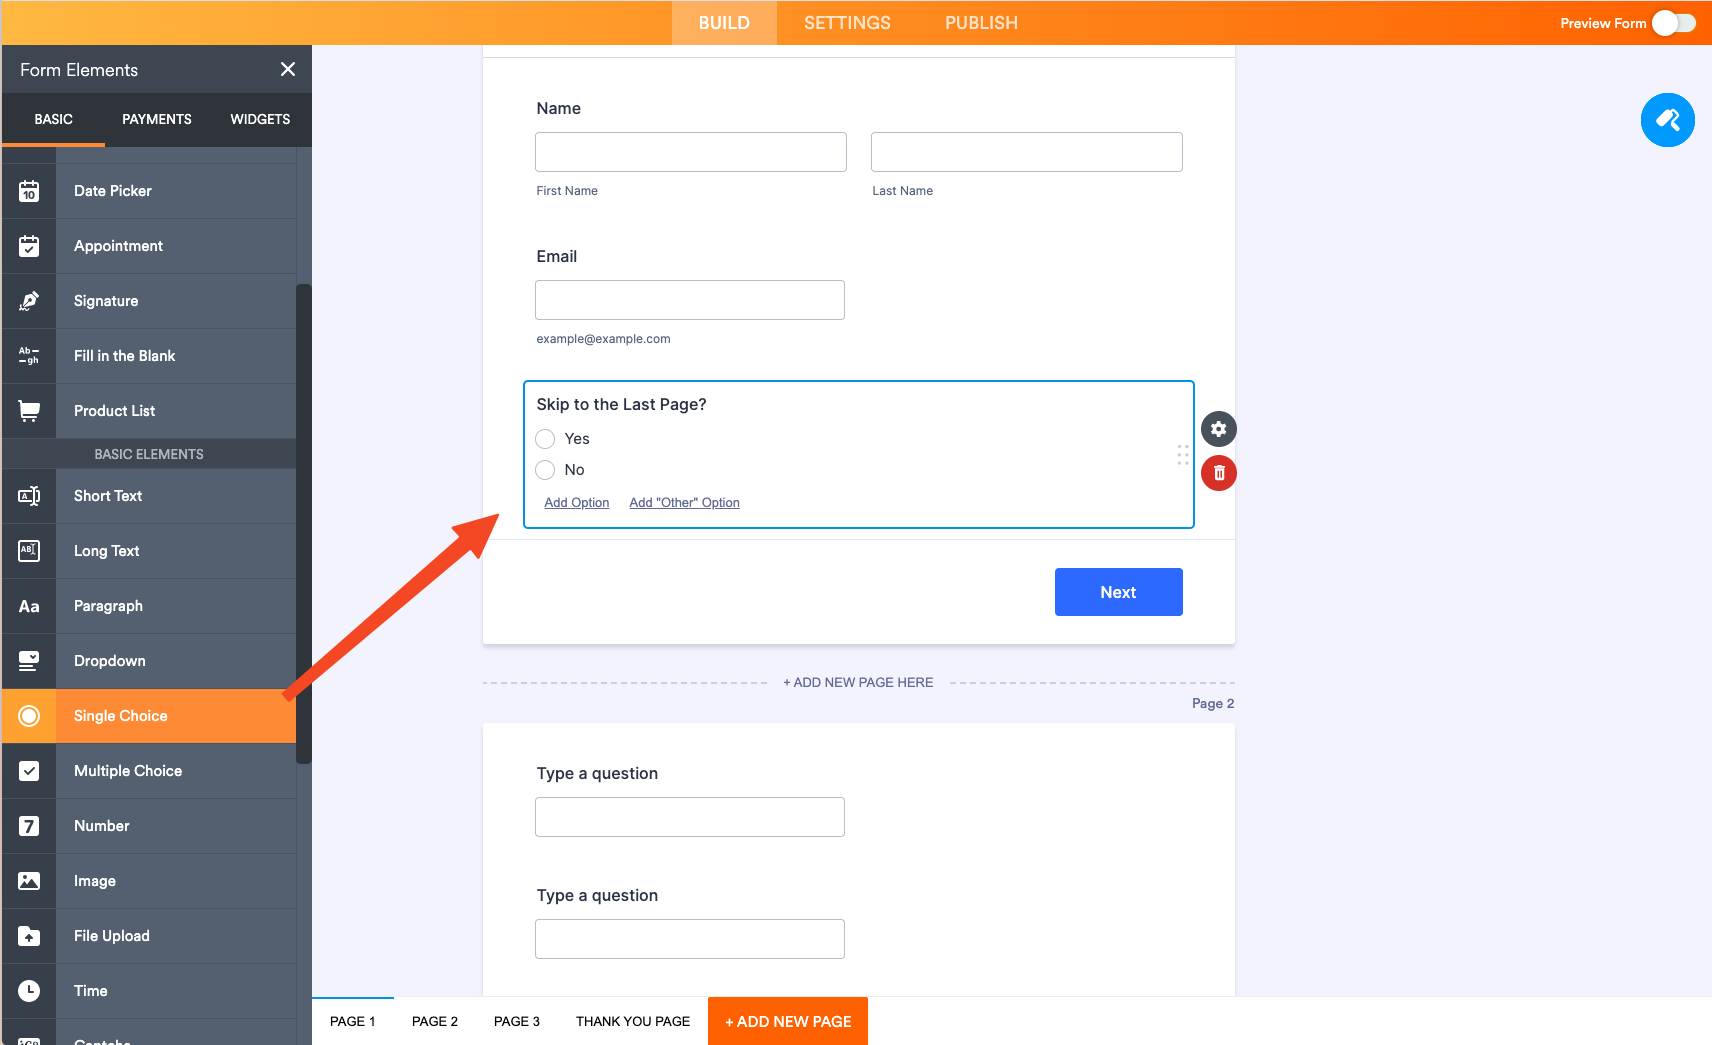Click the Add "Other" Option link
Screen dimensions: 1712x1045
[x=685, y=503]
